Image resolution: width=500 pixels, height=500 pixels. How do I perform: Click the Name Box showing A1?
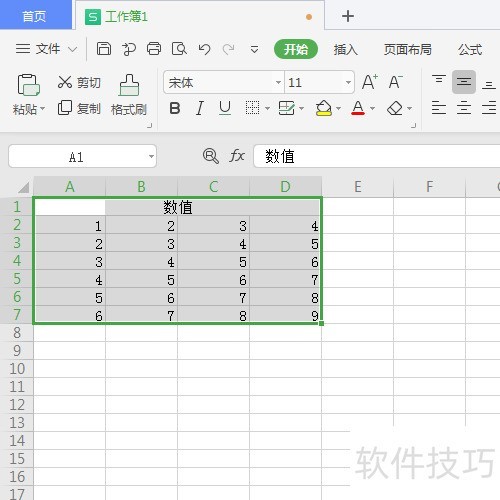82,156
